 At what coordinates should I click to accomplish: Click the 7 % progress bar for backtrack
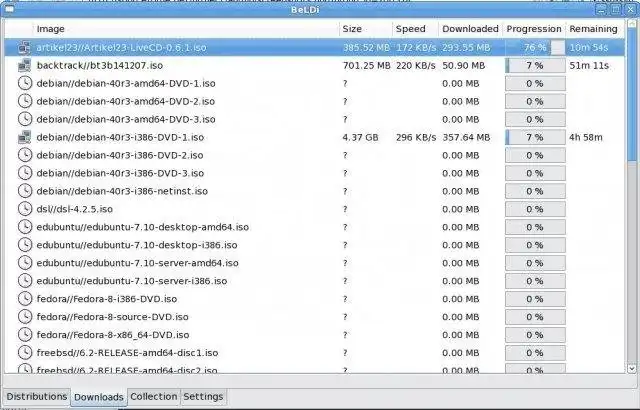535,66
